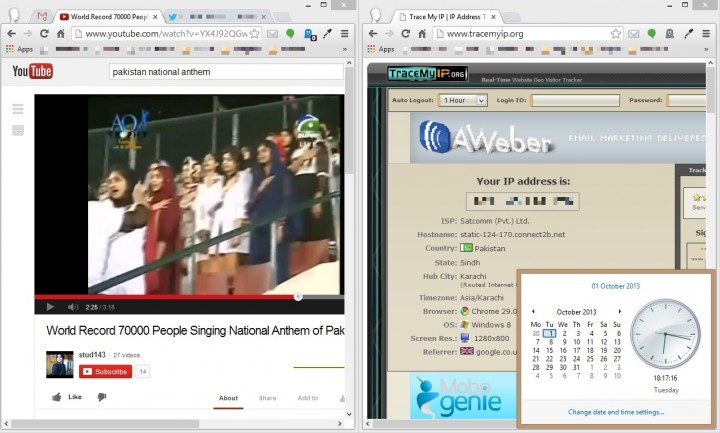This screenshot has height=433, width=720.
Task: Open the Chrome menu in TraceMyIP window
Action: 706,34
